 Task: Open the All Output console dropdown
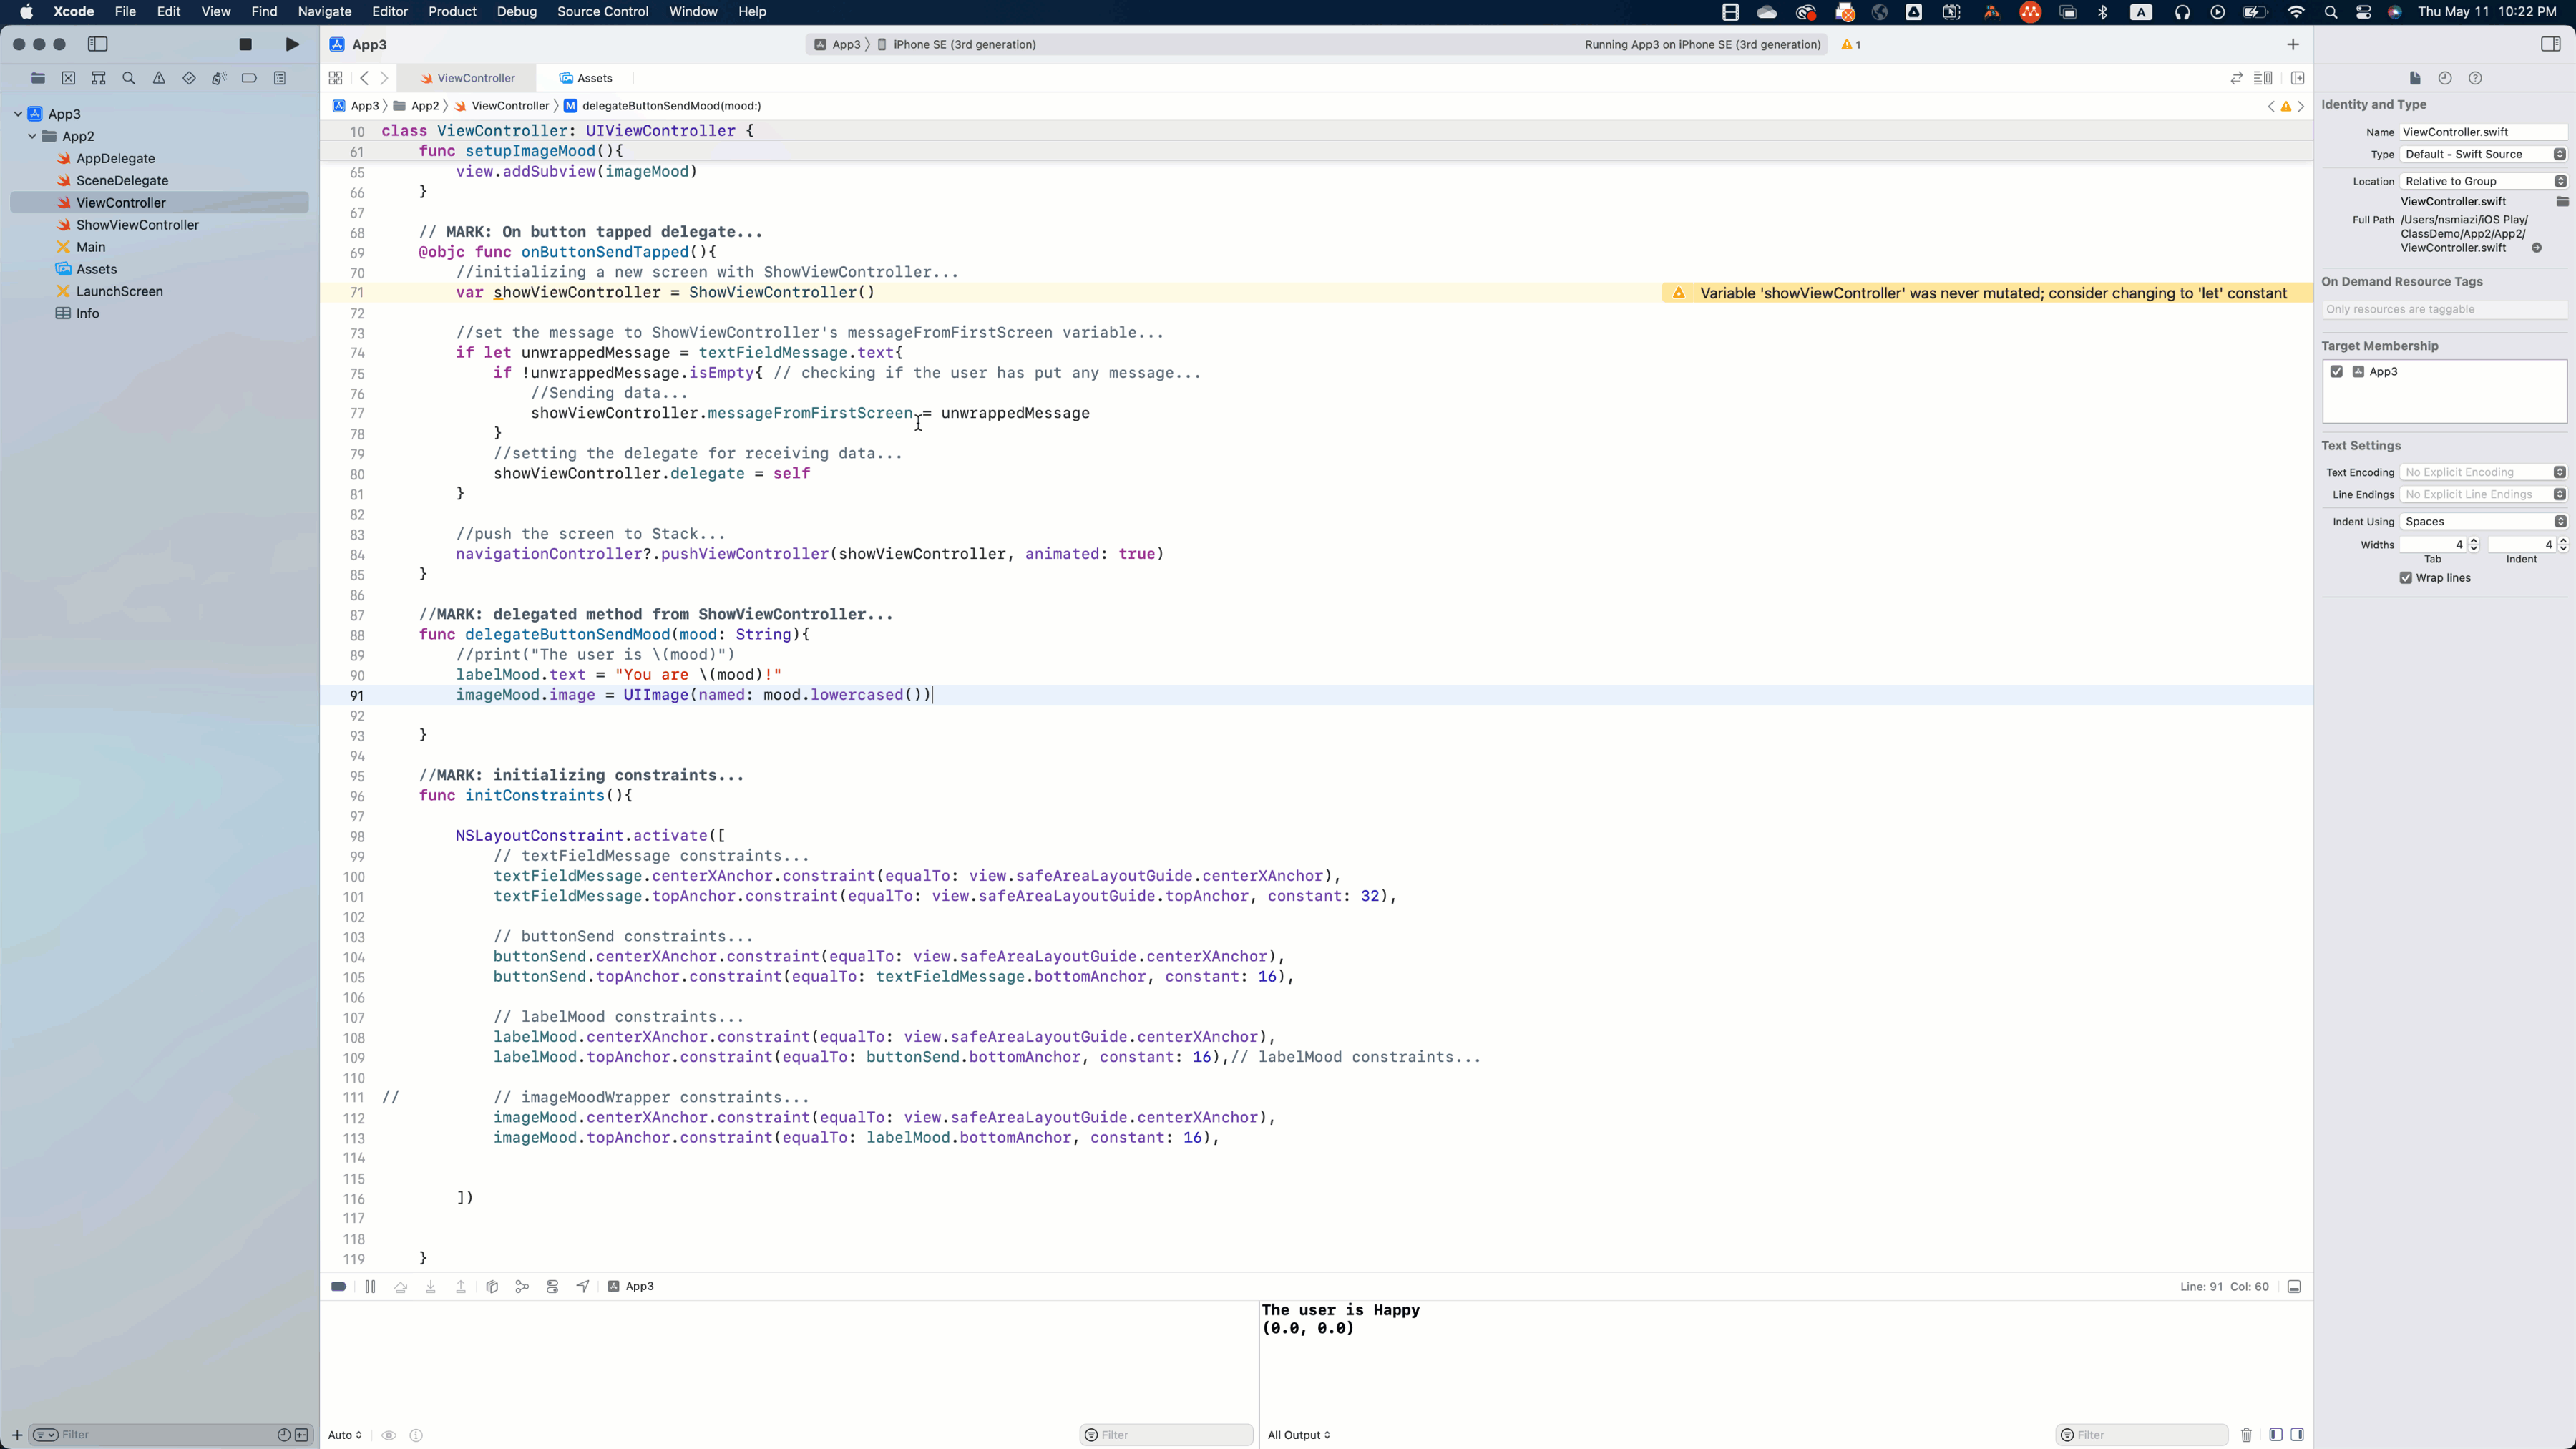pos(1298,1435)
